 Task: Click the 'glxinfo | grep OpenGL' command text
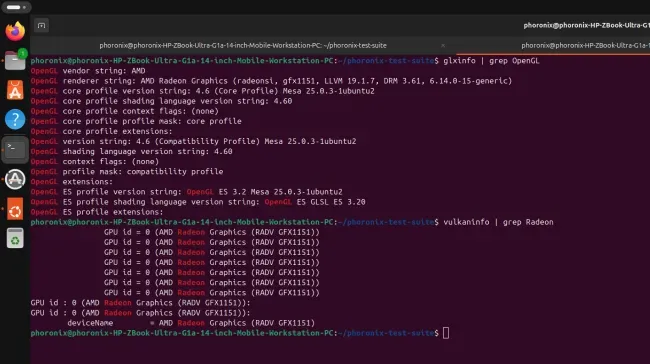[491, 61]
